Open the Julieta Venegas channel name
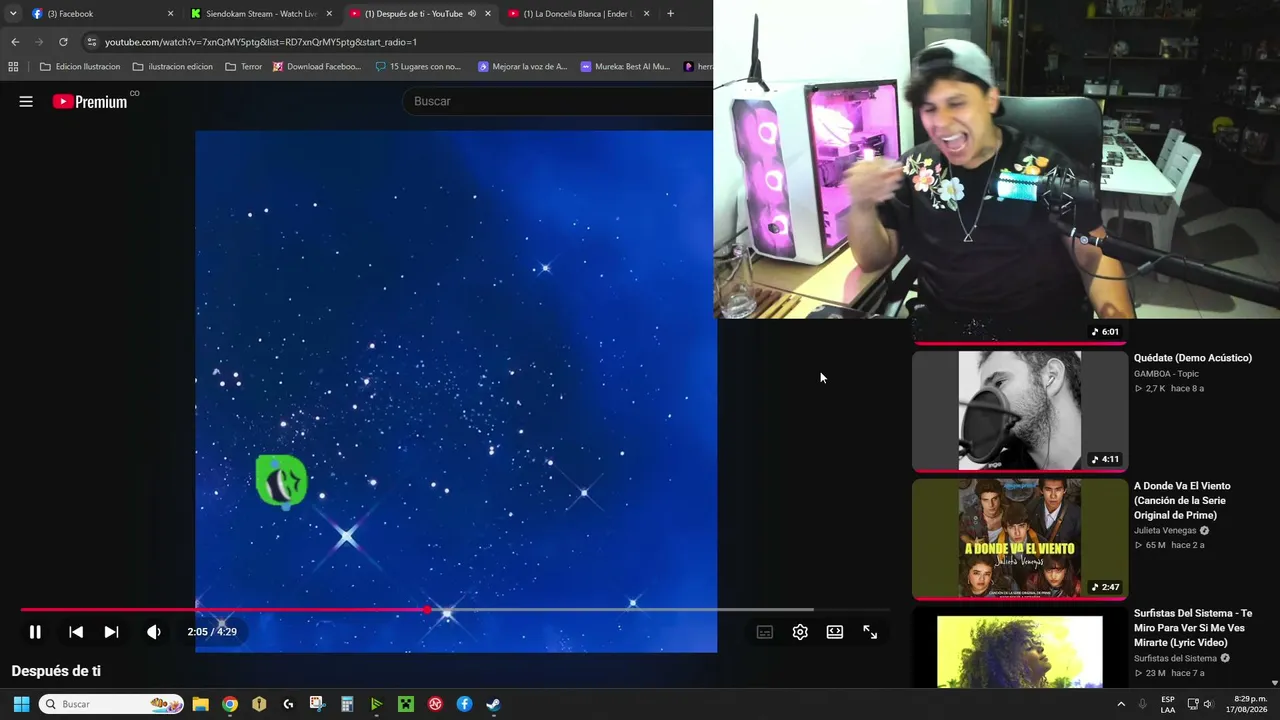The width and height of the screenshot is (1280, 720). (x=1165, y=531)
